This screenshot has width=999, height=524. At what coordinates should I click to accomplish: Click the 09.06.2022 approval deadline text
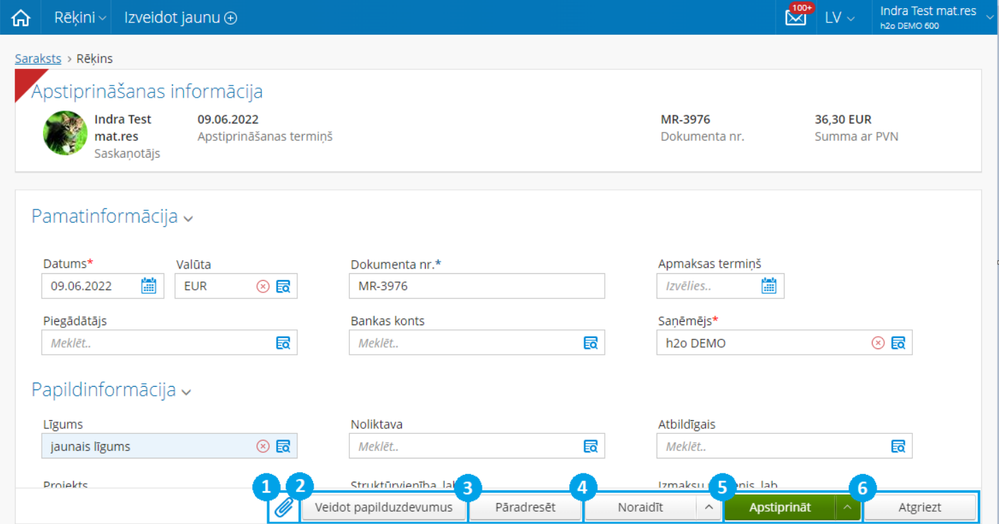pos(227,119)
